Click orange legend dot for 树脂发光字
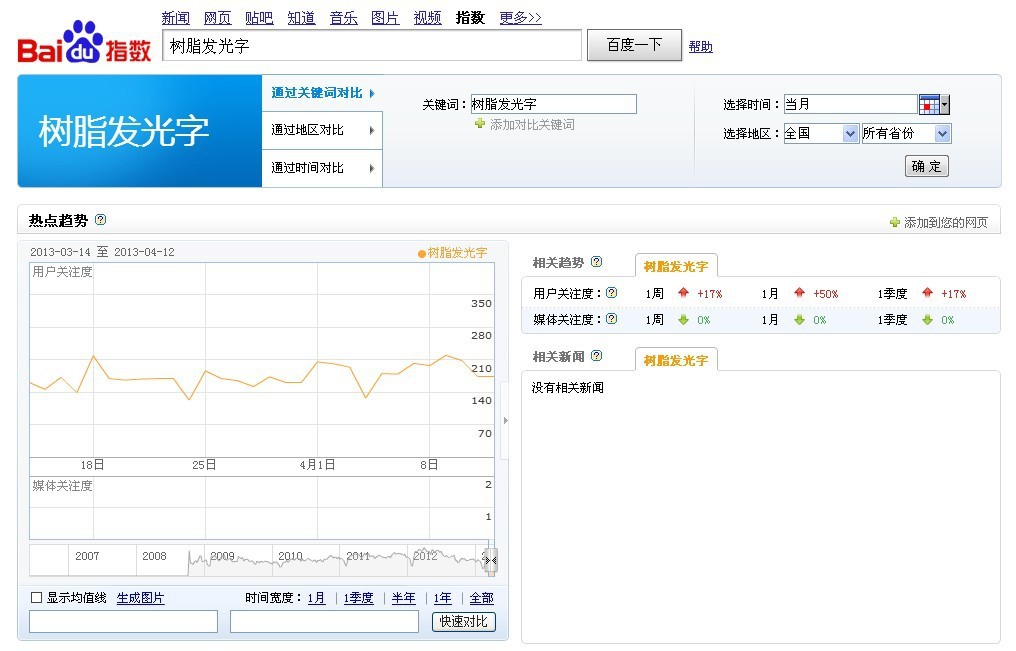Screen dimensions: 1016x651 coord(422,254)
